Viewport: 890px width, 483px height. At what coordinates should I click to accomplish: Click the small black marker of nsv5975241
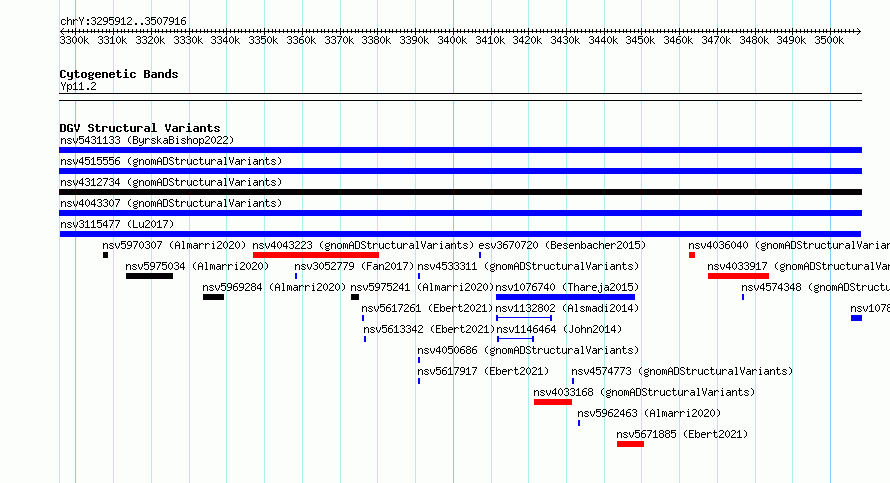click(x=355, y=297)
